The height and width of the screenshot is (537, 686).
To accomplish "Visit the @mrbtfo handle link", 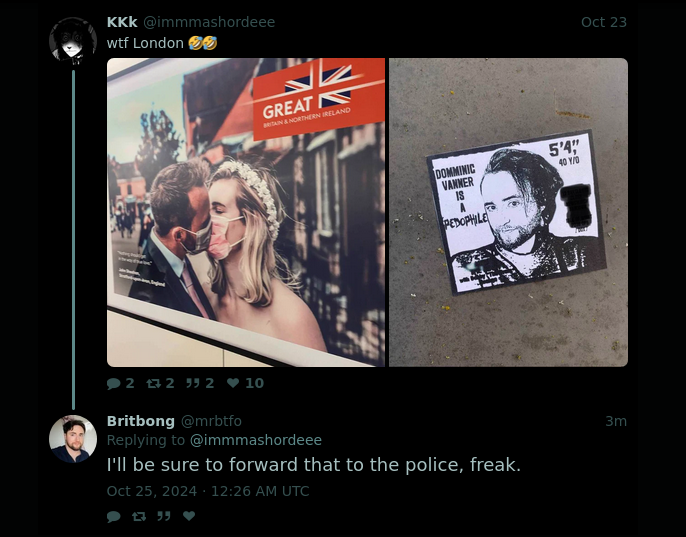I will (x=211, y=421).
